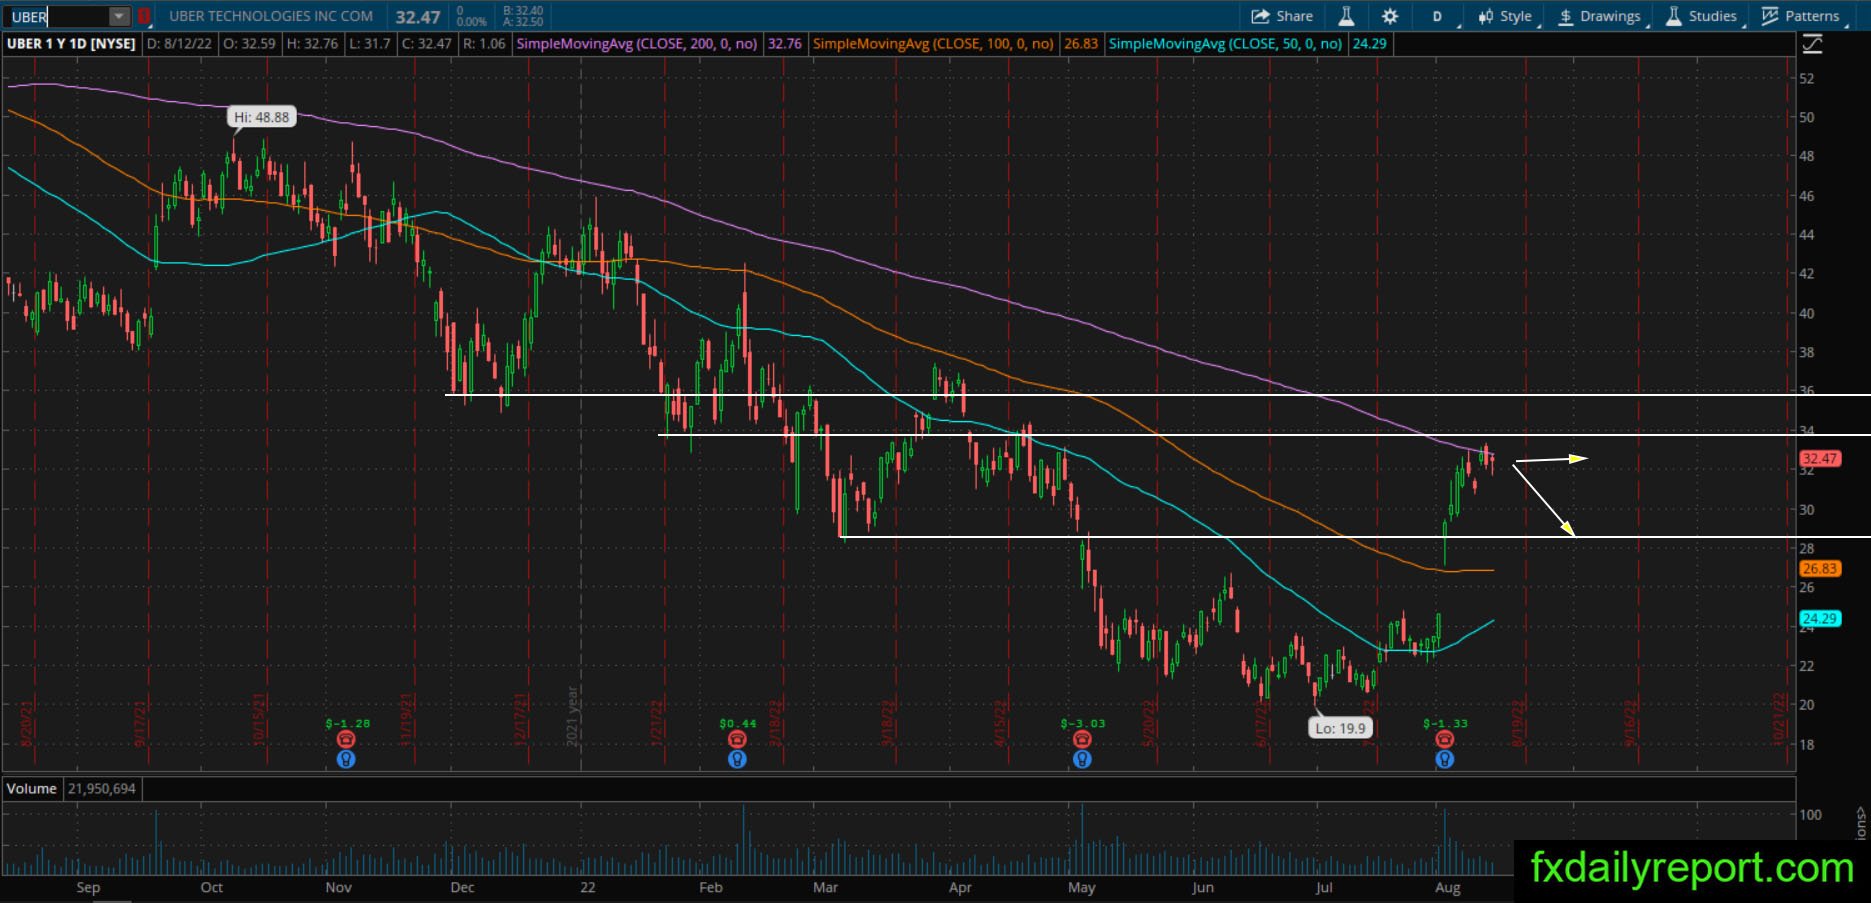Select the SimpleMovingAvg 50 study label
This screenshot has width=1871, height=903.
tap(1225, 44)
